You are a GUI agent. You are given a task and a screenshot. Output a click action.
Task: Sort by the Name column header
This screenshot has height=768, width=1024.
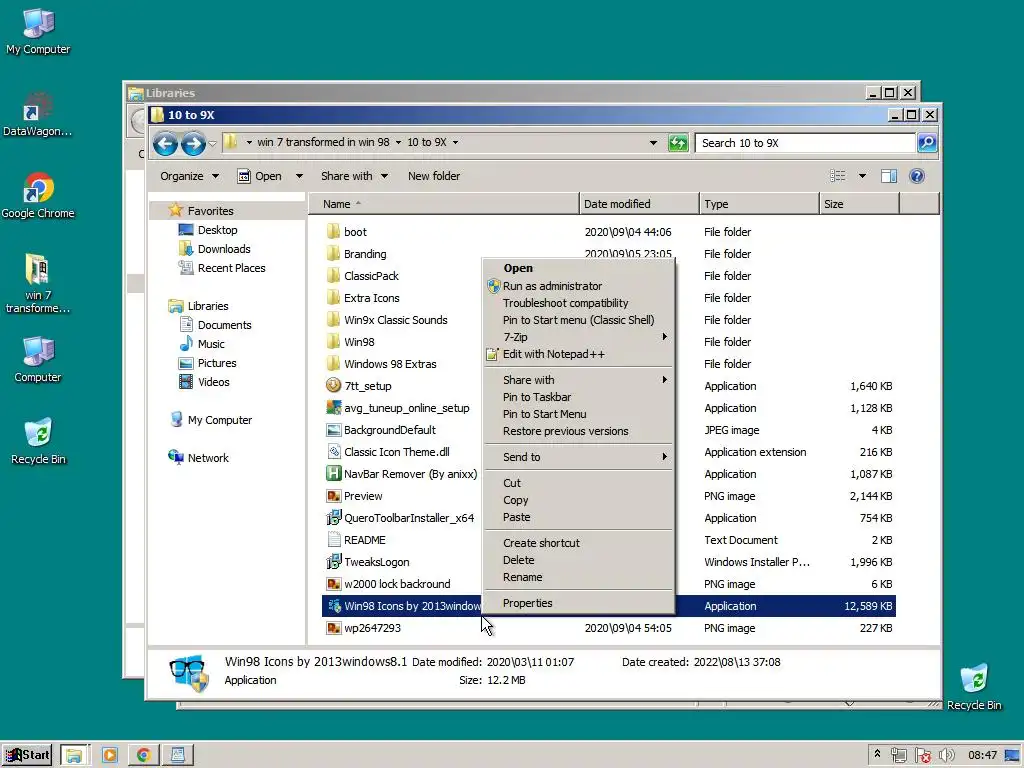[x=443, y=204]
